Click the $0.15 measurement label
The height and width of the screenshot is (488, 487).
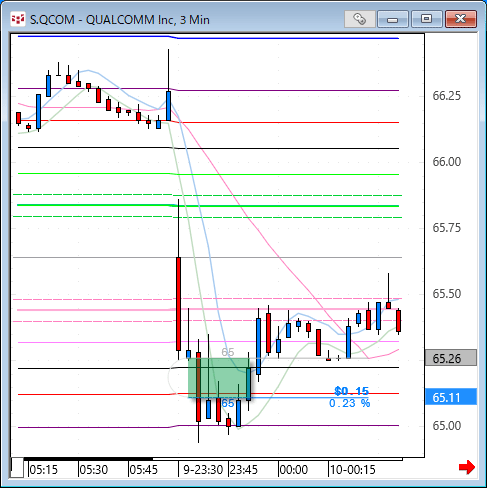[352, 391]
